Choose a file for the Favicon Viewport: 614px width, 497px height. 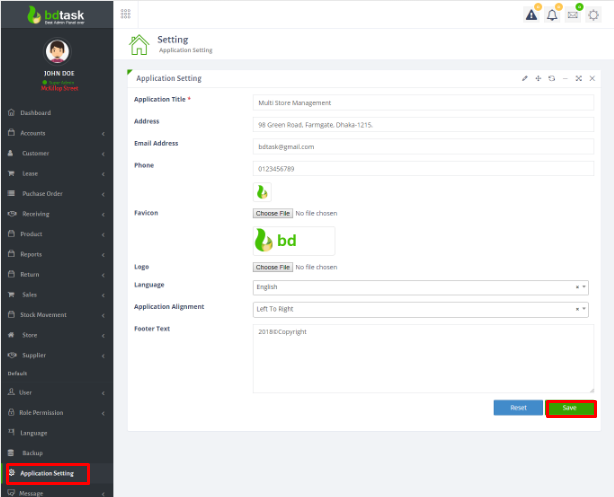coord(272,213)
